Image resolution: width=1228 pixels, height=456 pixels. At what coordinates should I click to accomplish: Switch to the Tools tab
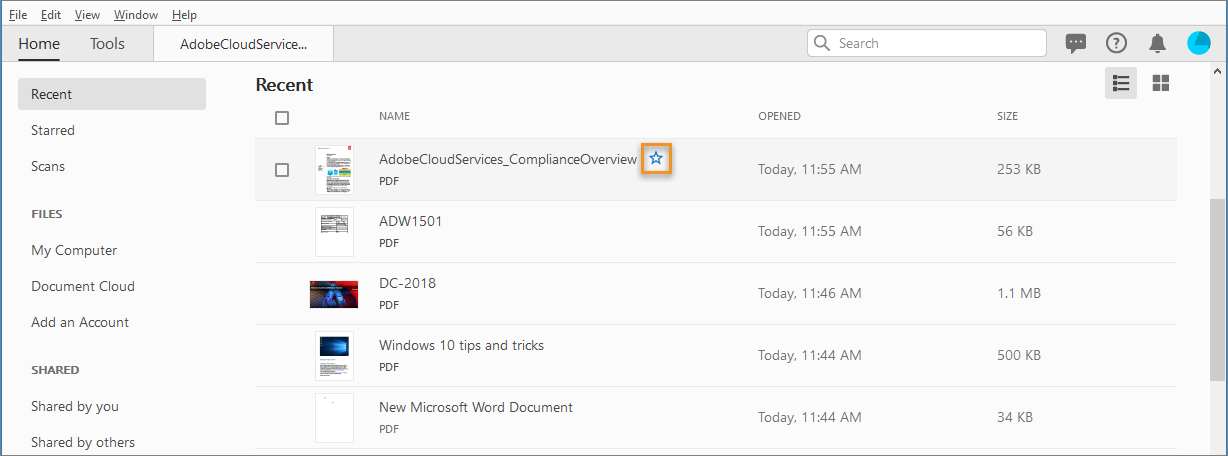click(x=107, y=44)
